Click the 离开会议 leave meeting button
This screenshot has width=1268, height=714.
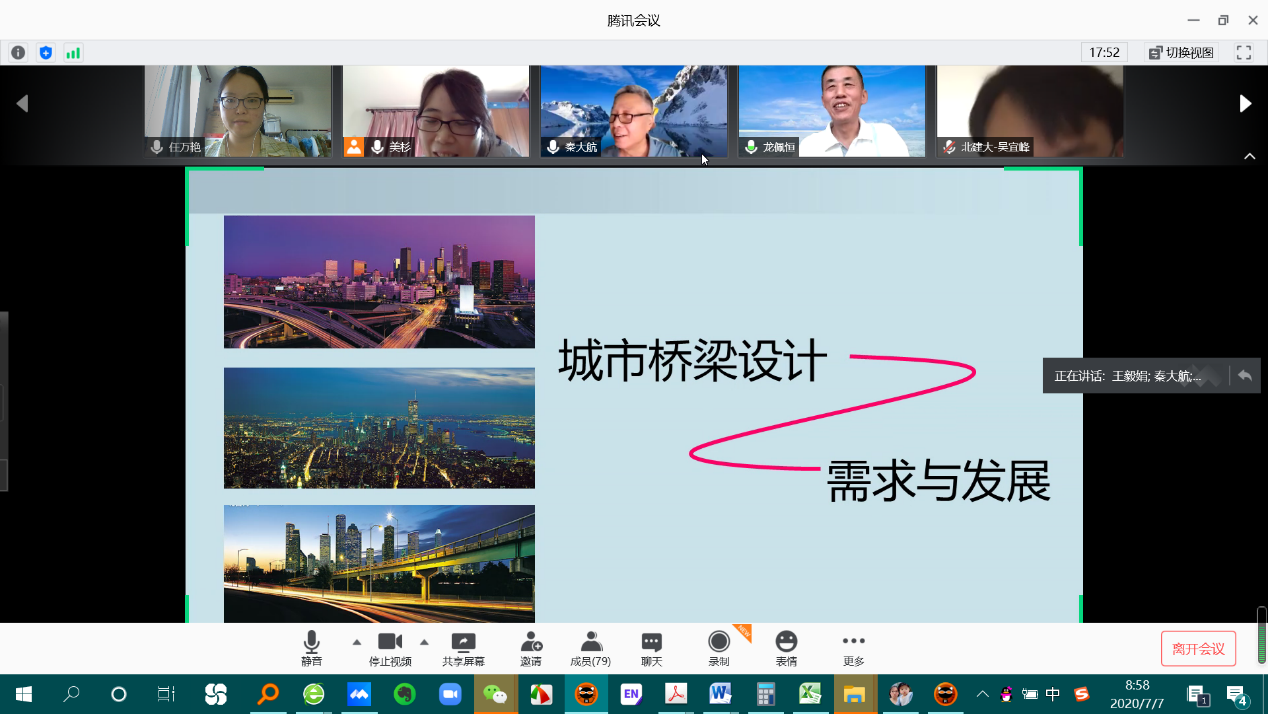coord(1198,649)
